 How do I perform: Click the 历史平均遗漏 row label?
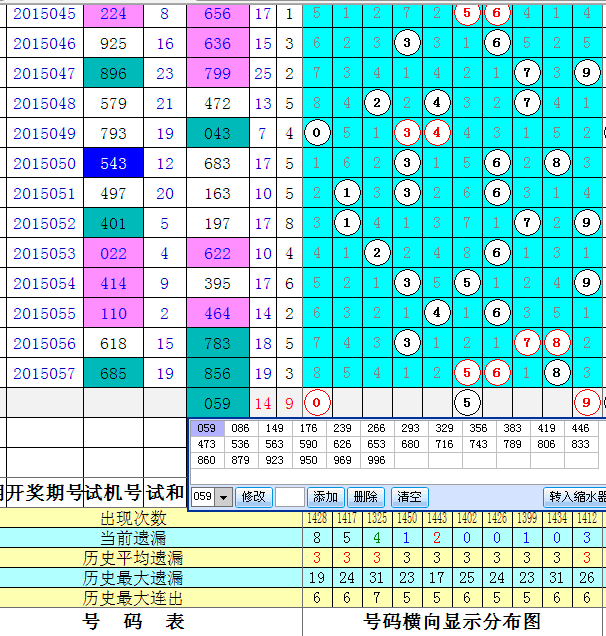pyautogui.click(x=133, y=558)
